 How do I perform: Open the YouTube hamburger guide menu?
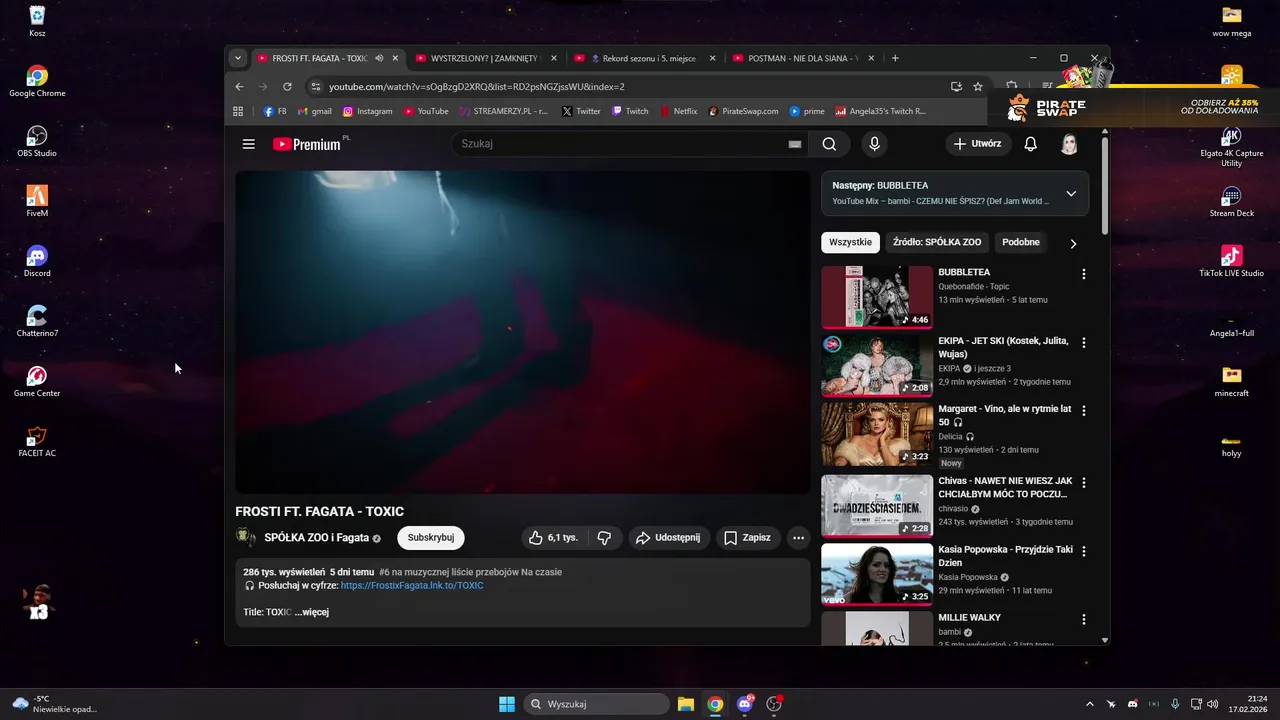(x=248, y=144)
